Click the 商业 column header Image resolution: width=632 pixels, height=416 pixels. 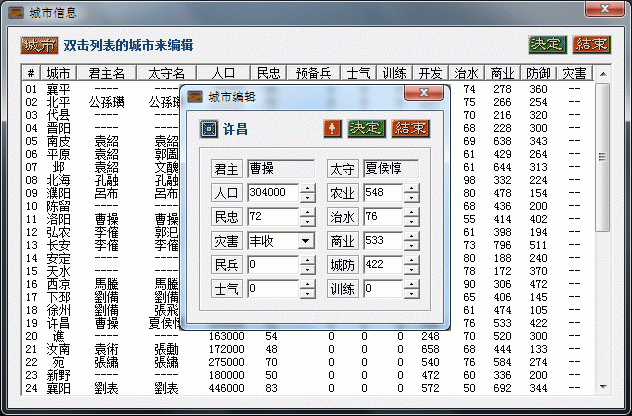(x=502, y=74)
